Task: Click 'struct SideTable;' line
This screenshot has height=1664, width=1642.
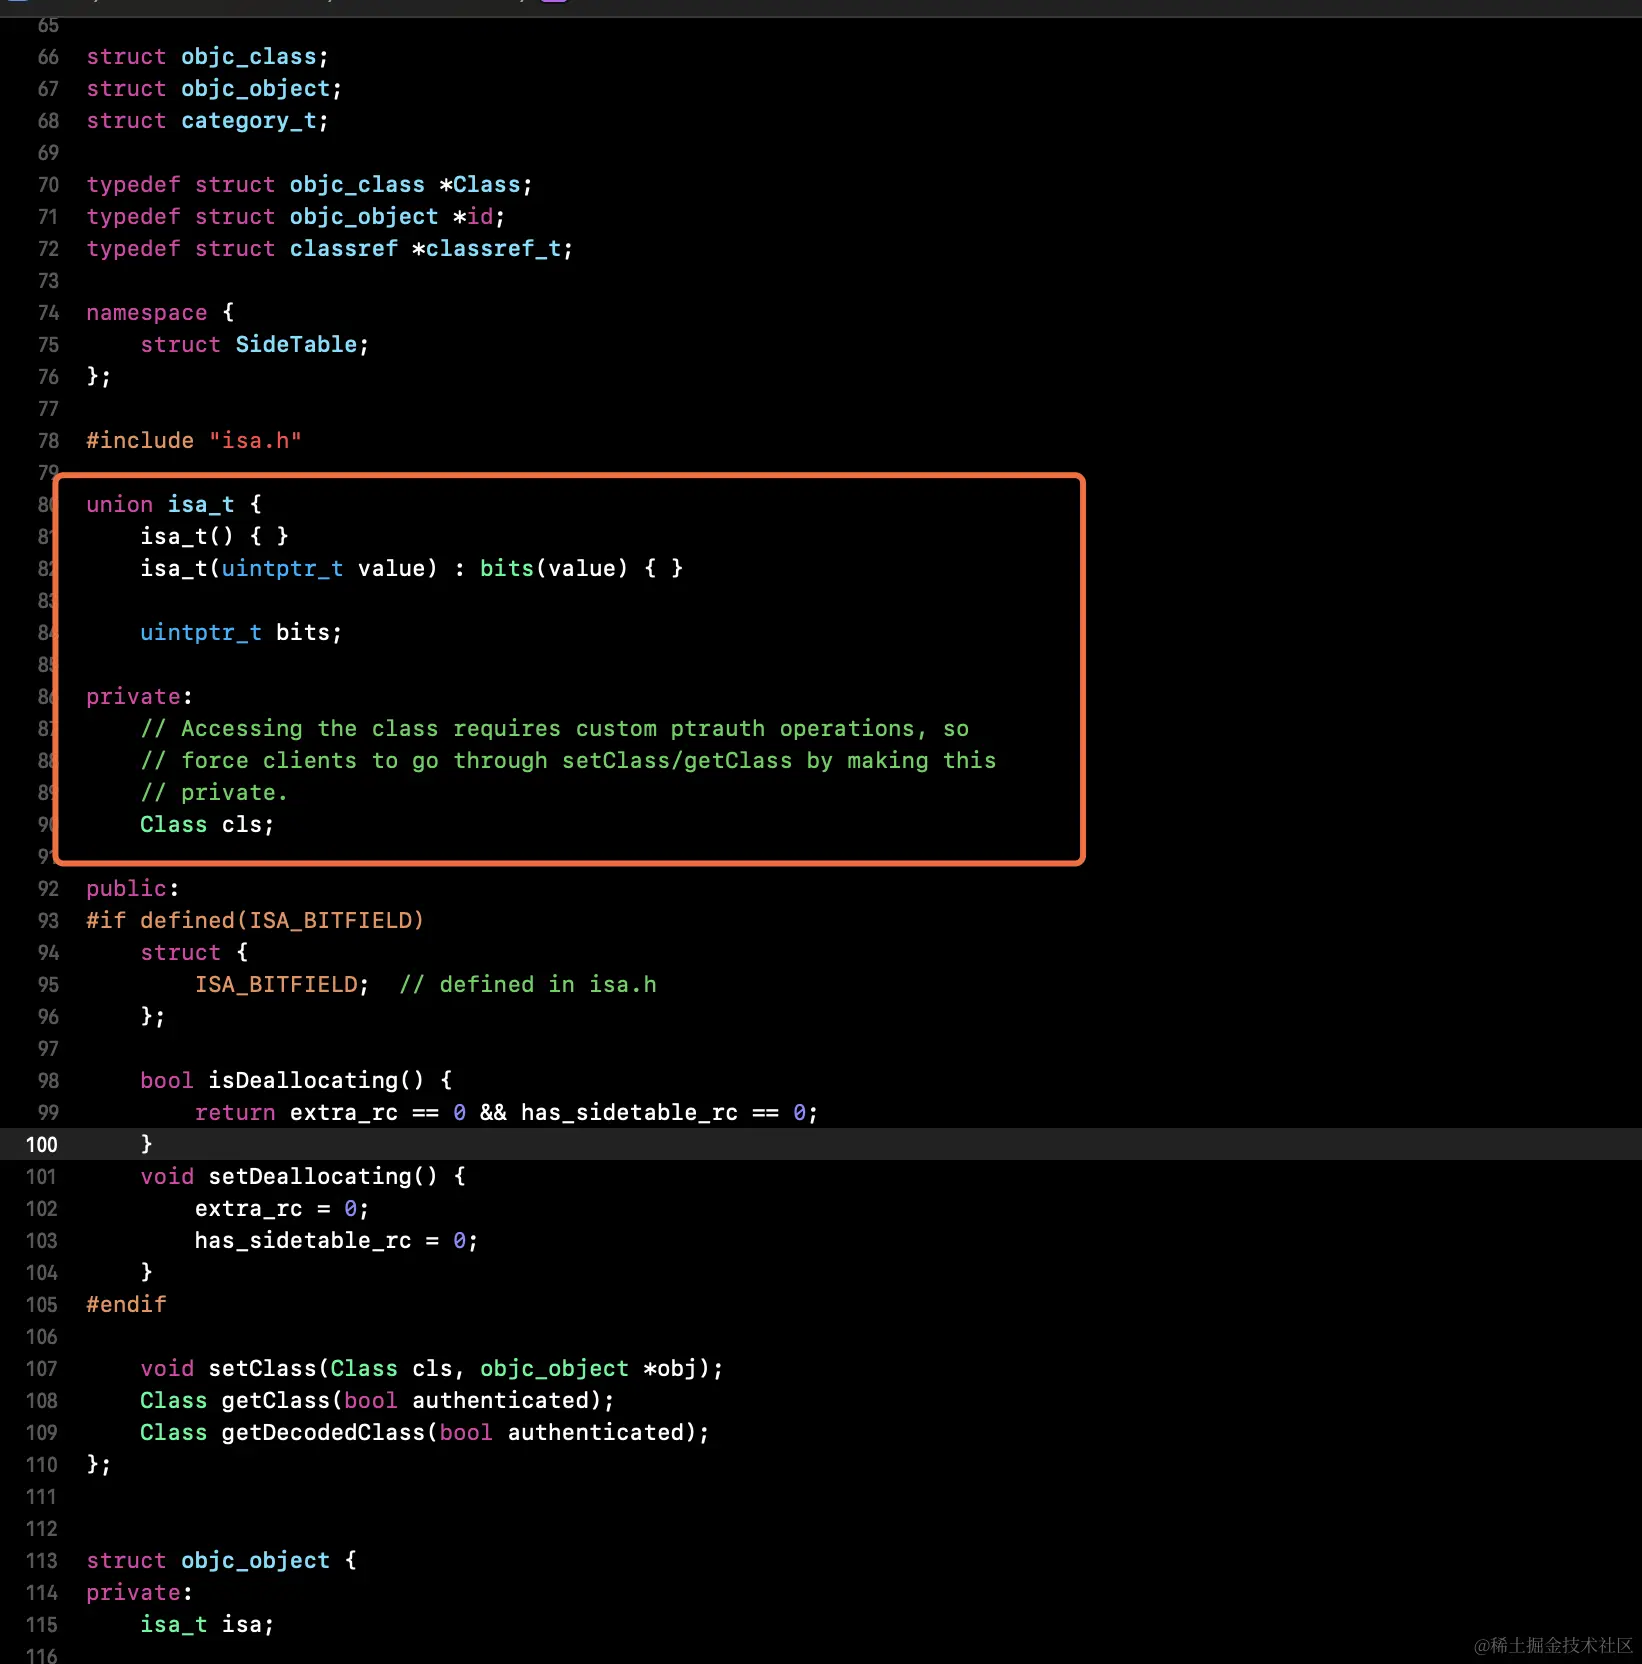Action: pyautogui.click(x=254, y=345)
